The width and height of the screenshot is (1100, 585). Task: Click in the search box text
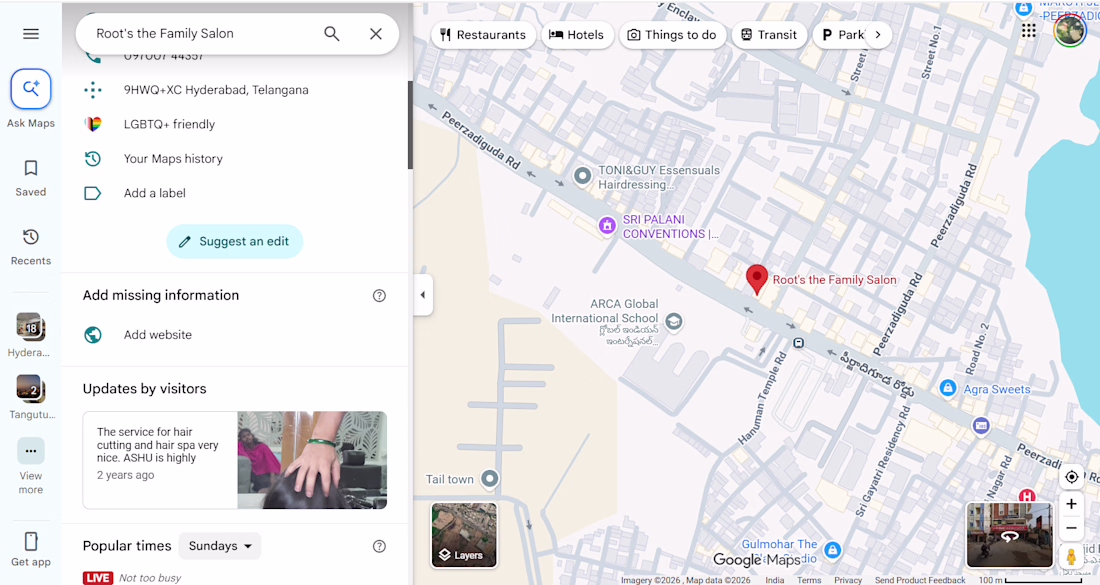pyautogui.click(x=165, y=34)
